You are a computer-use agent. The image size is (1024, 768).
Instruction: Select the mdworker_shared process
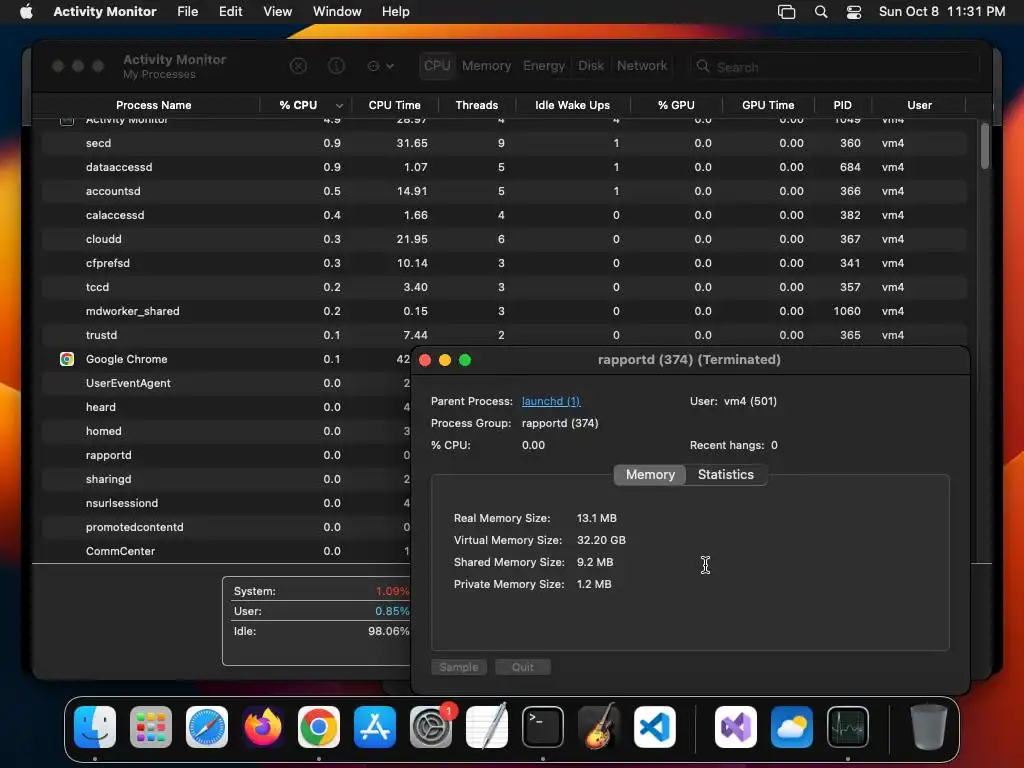tap(504, 312)
